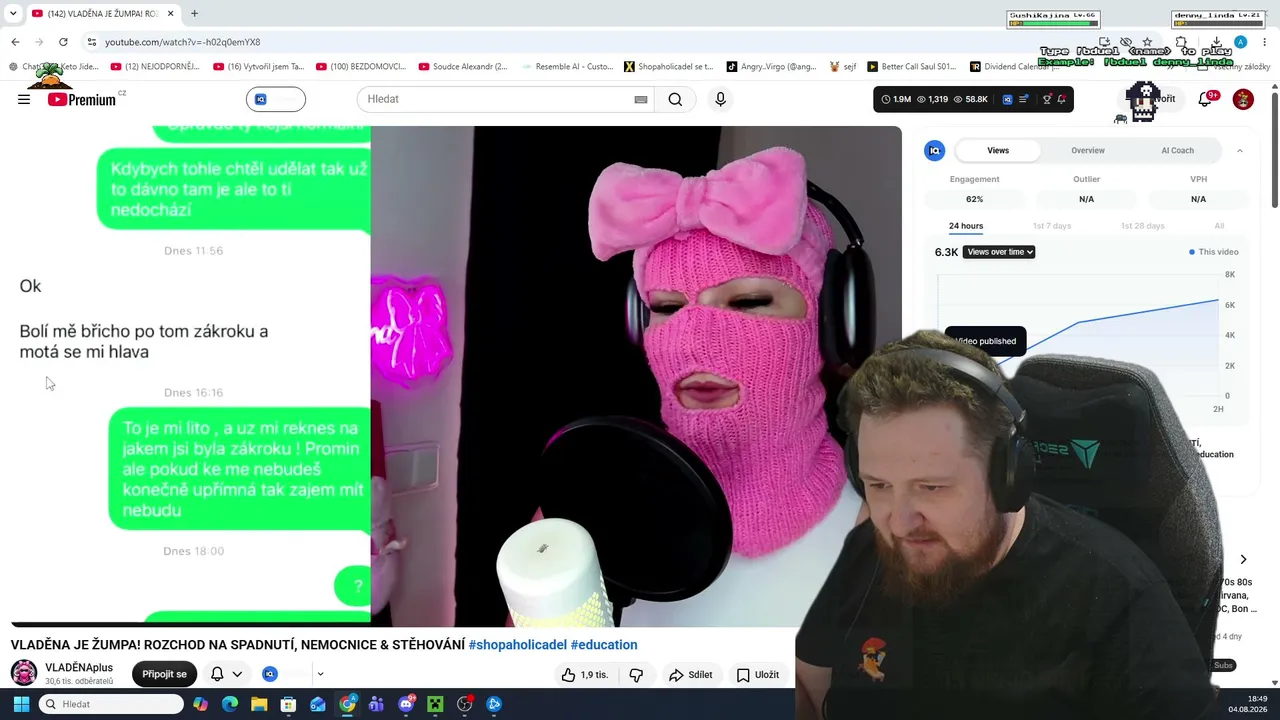Toggle the vidIQ pill in the header
The image size is (1280, 720).
pyautogui.click(x=276, y=99)
